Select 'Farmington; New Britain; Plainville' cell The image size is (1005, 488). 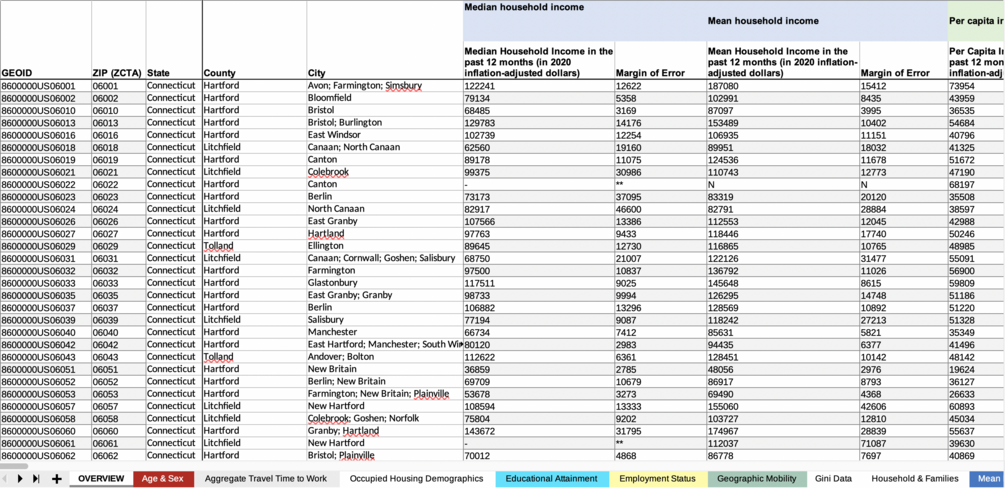click(x=385, y=393)
